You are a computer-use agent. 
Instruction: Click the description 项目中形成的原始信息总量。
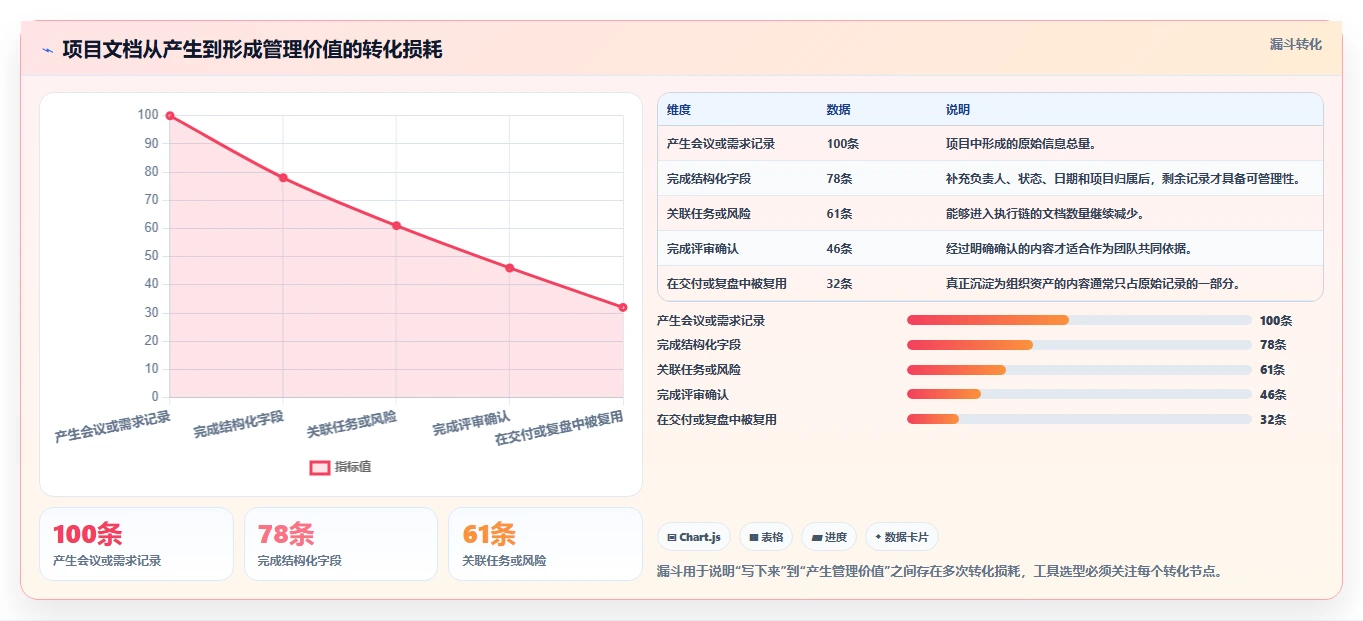pyautogui.click(x=1021, y=144)
